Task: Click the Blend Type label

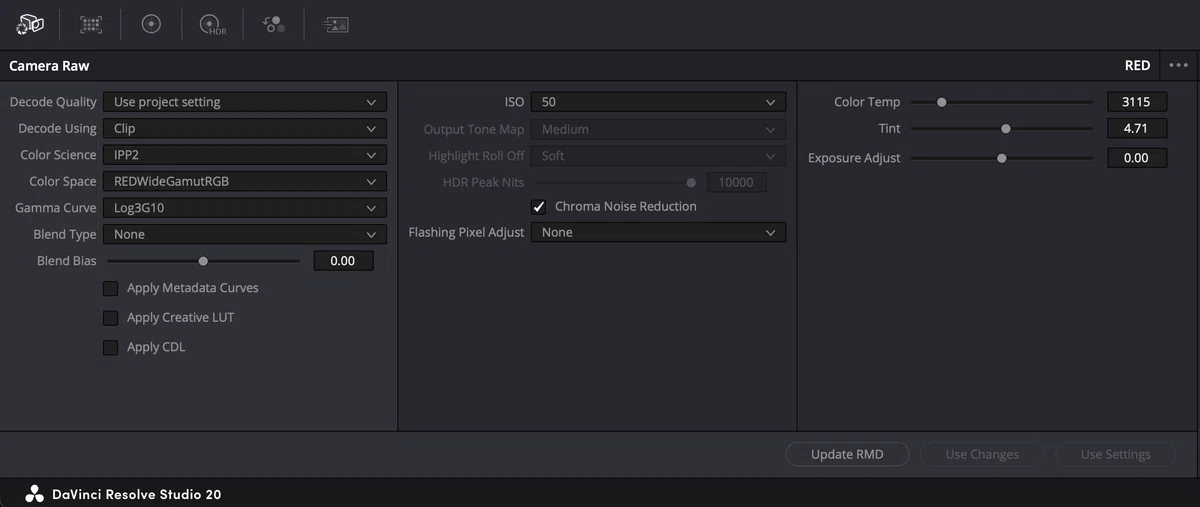Action: (65, 234)
